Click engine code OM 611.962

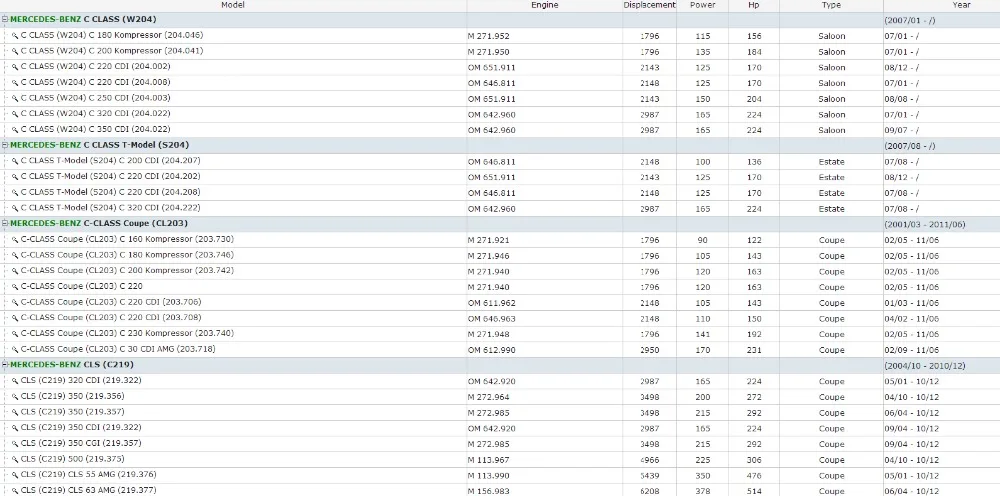492,303
